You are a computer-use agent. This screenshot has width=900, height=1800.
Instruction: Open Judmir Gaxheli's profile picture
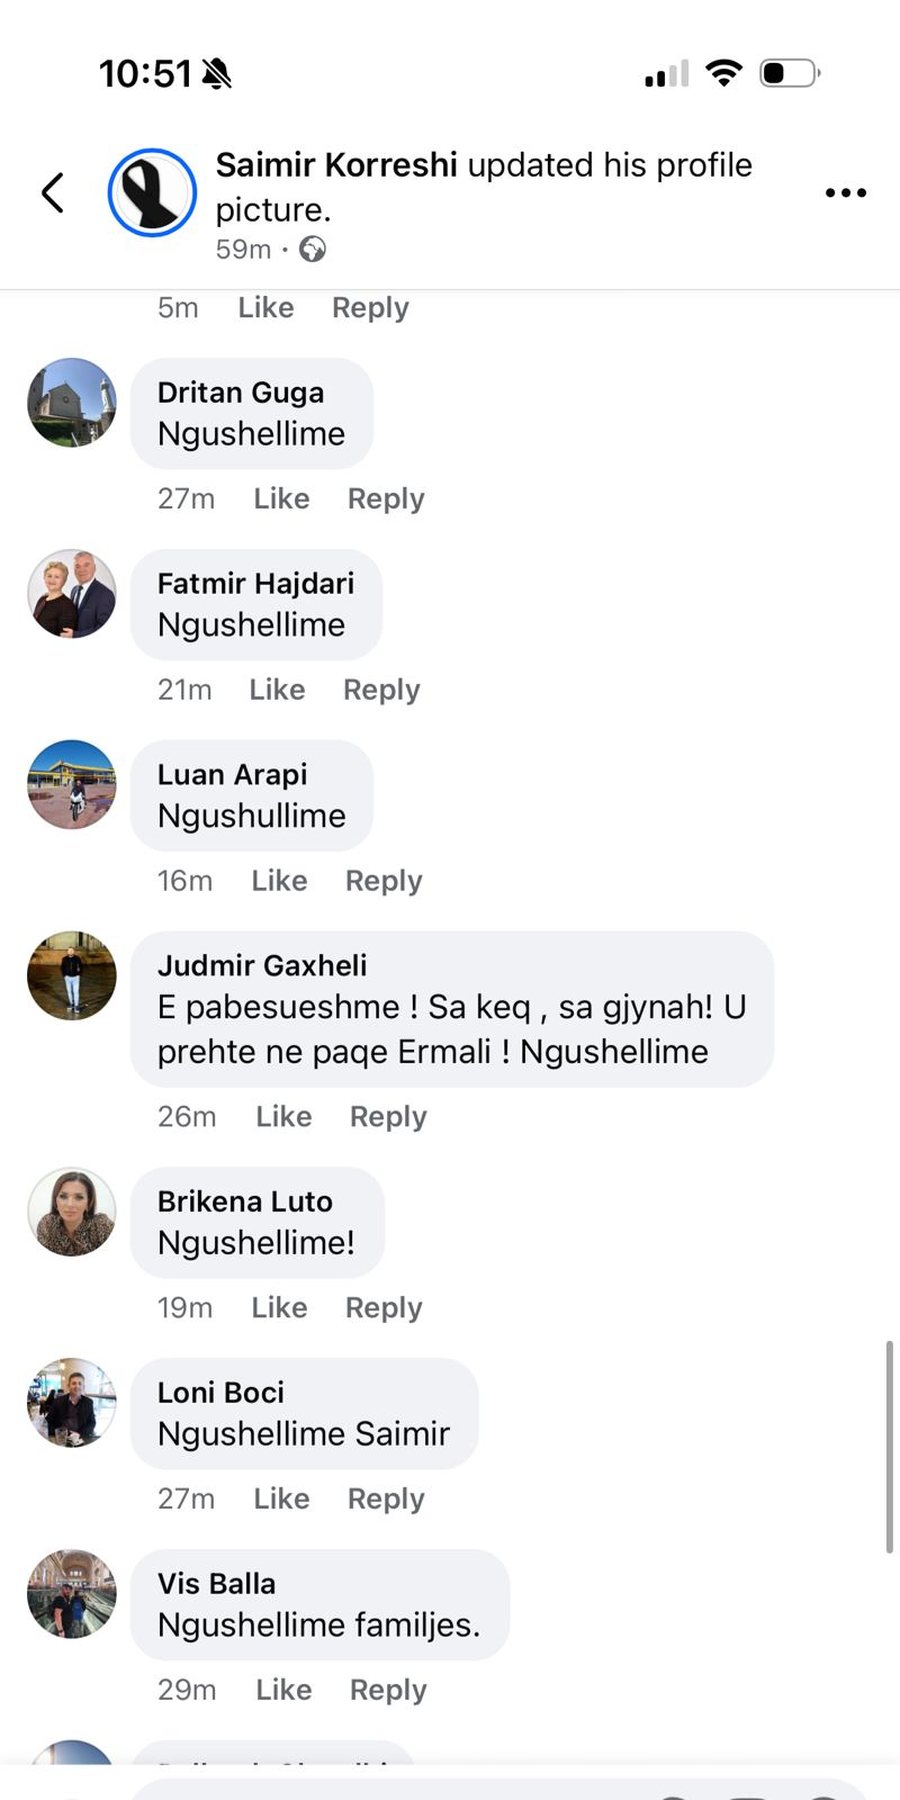72,975
